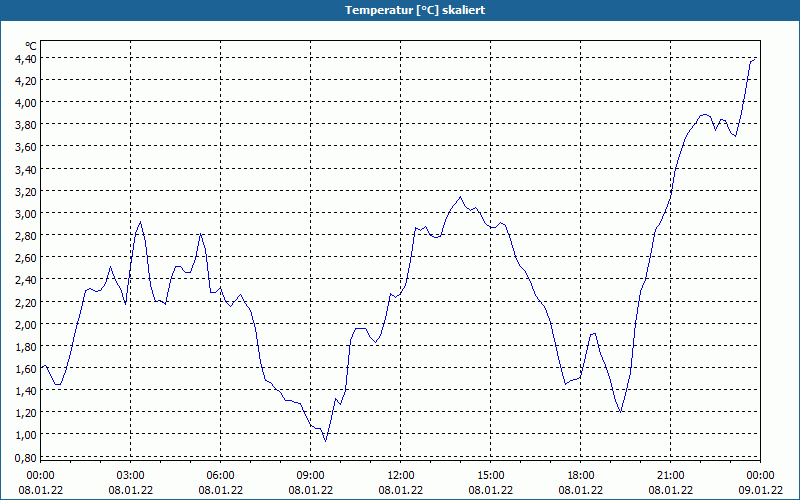Select the y-axis tick label '3,40'
This screenshot has height=500, width=800.
pos(26,170)
